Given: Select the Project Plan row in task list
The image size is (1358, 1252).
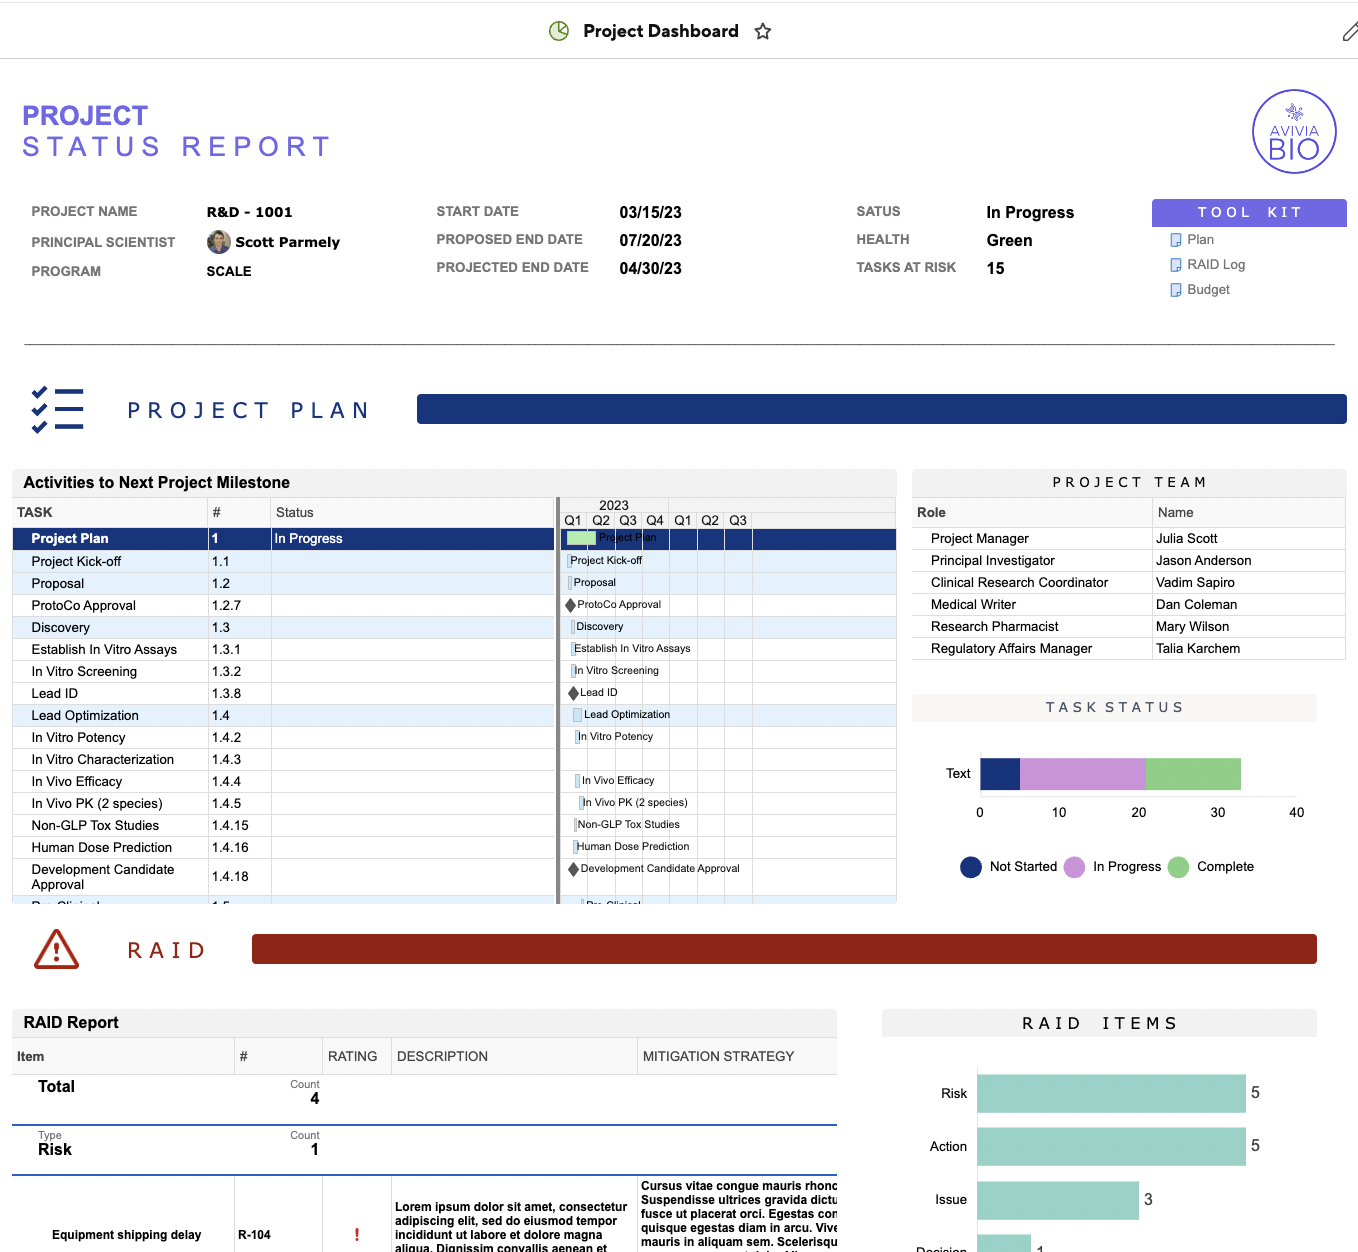Looking at the screenshot, I should [70, 539].
